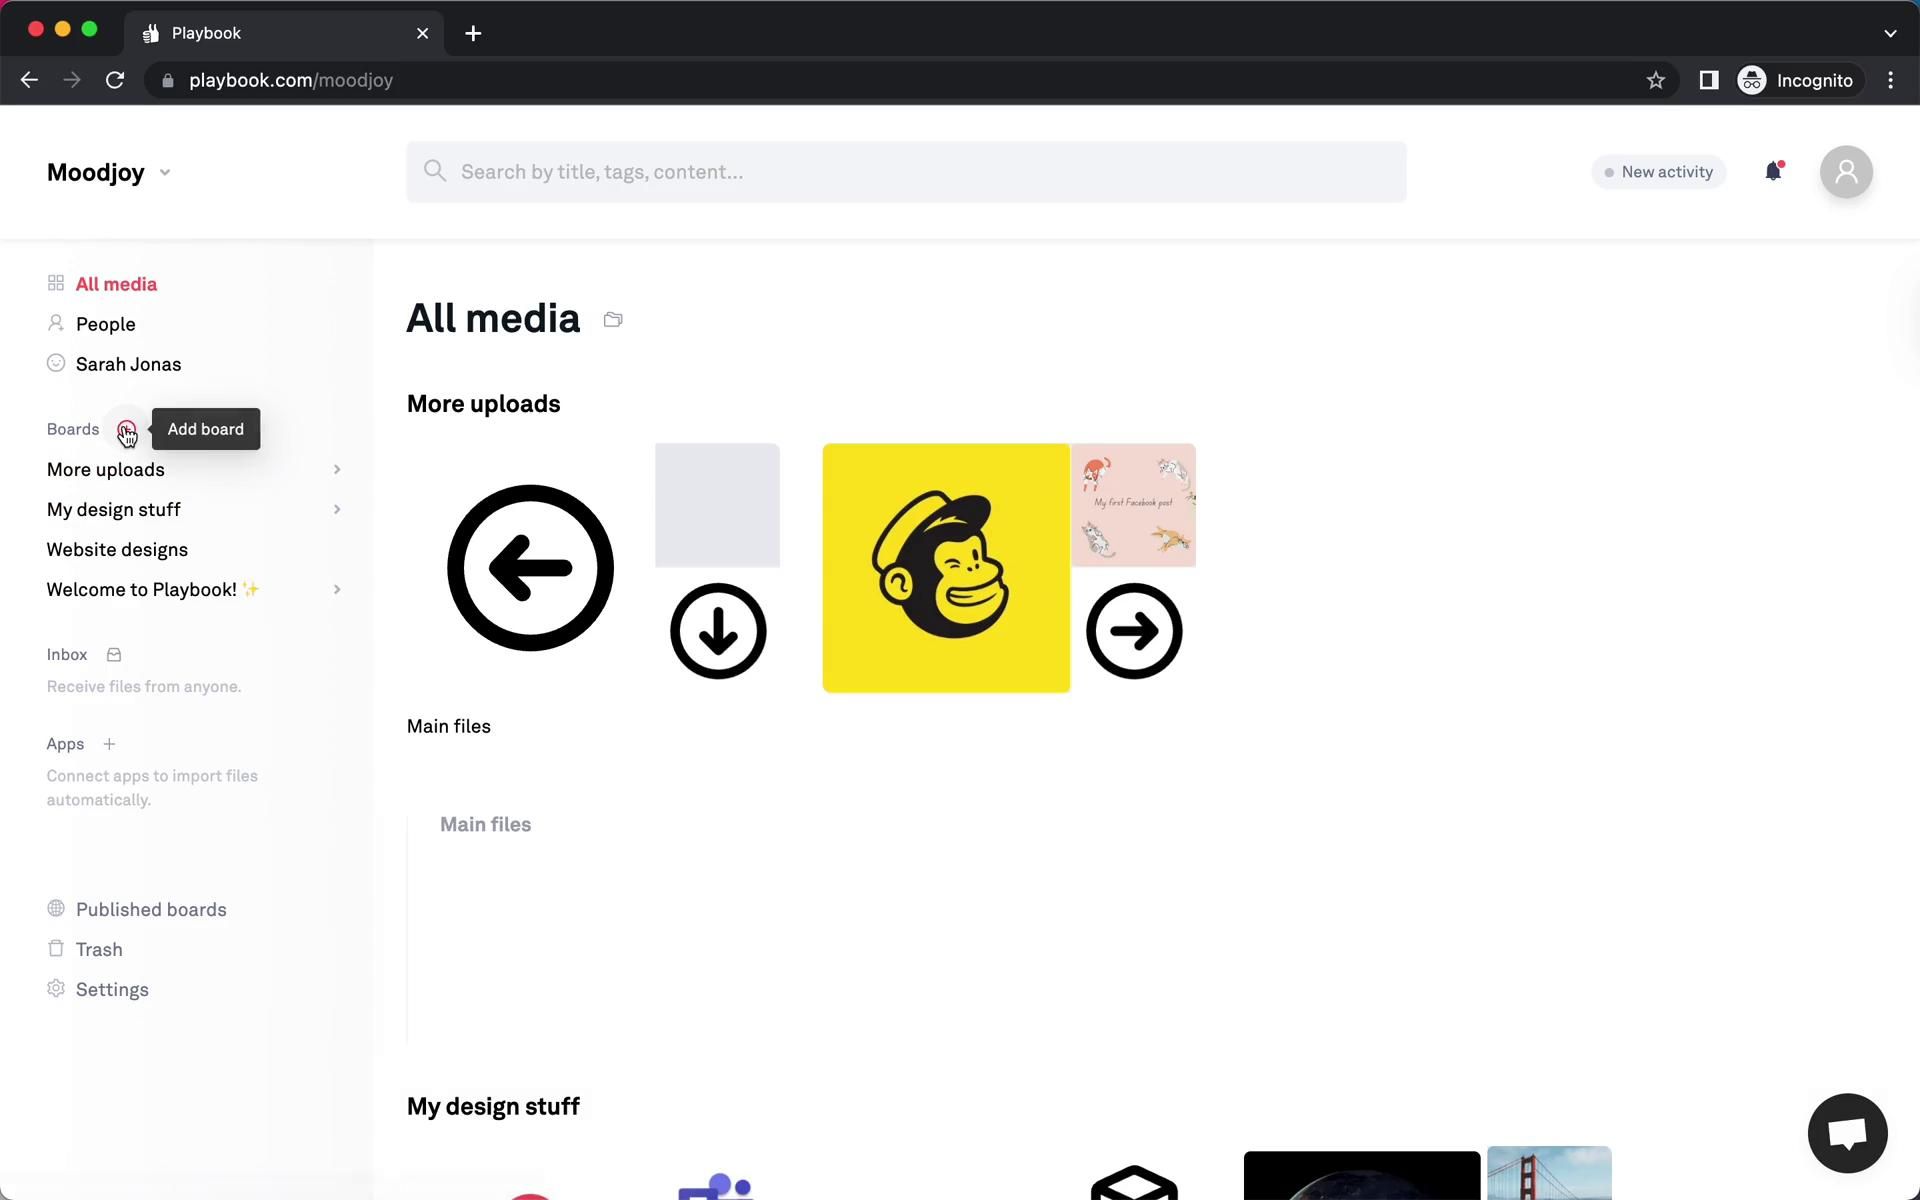Open the Website designs board
The width and height of the screenshot is (1920, 1200).
click(x=117, y=550)
